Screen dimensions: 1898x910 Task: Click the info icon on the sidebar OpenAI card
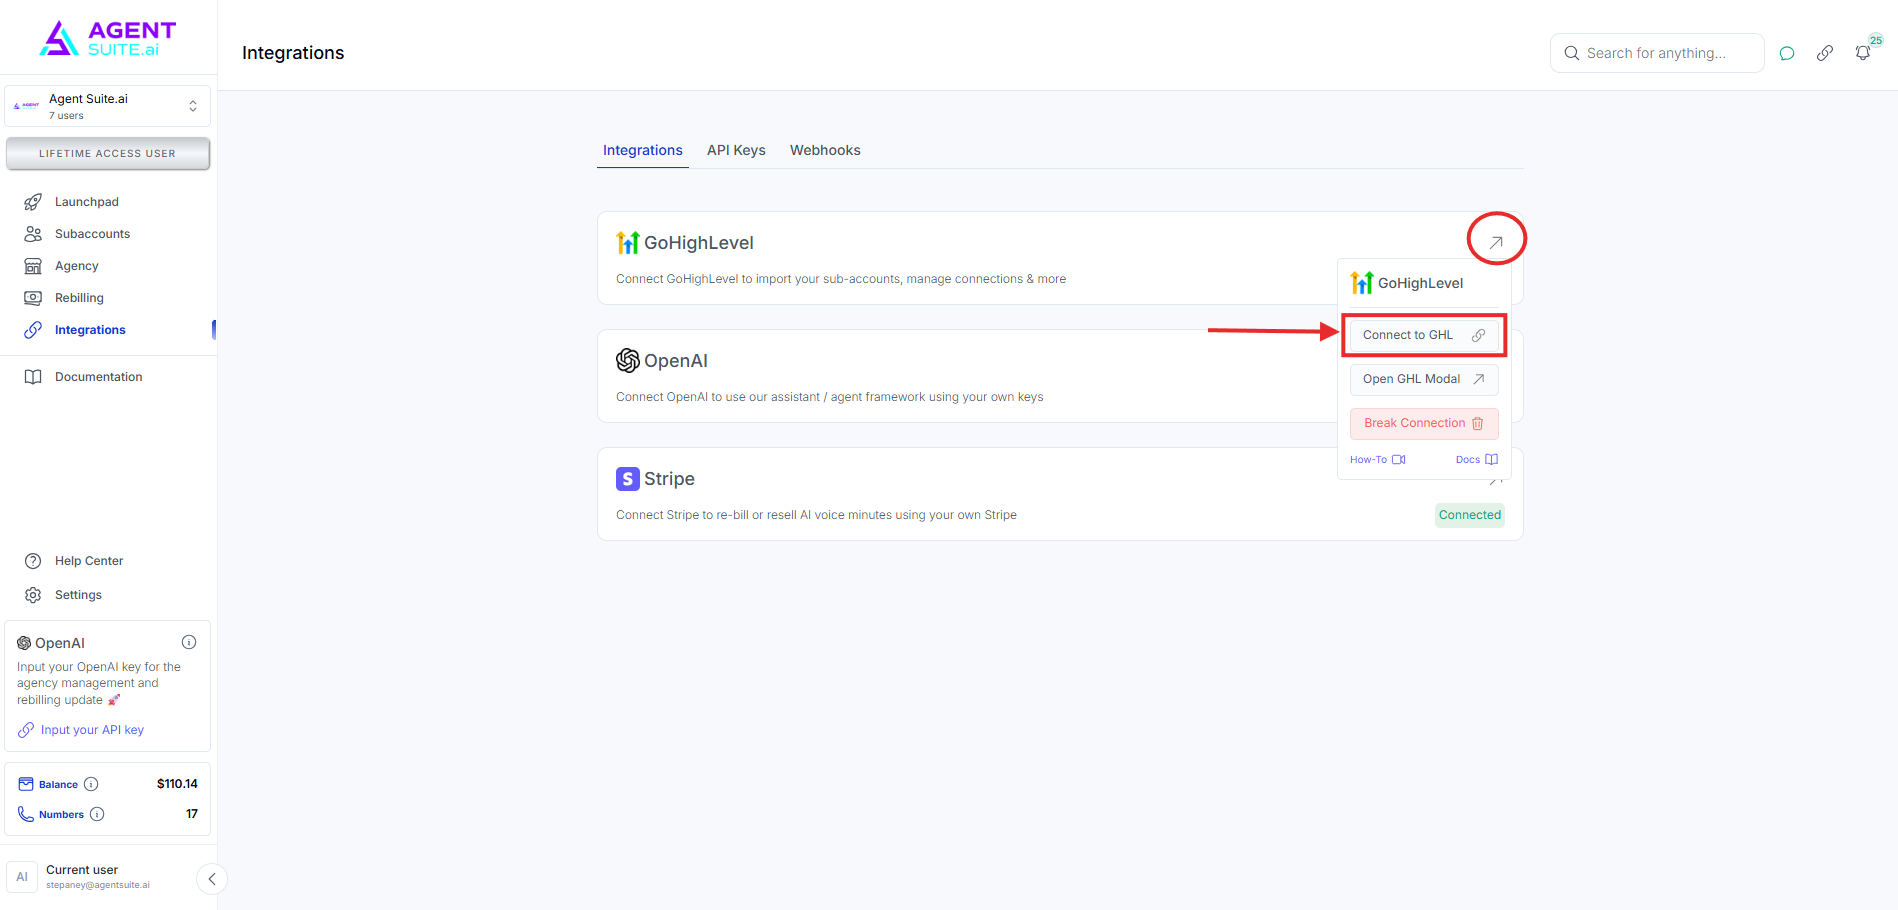(189, 642)
